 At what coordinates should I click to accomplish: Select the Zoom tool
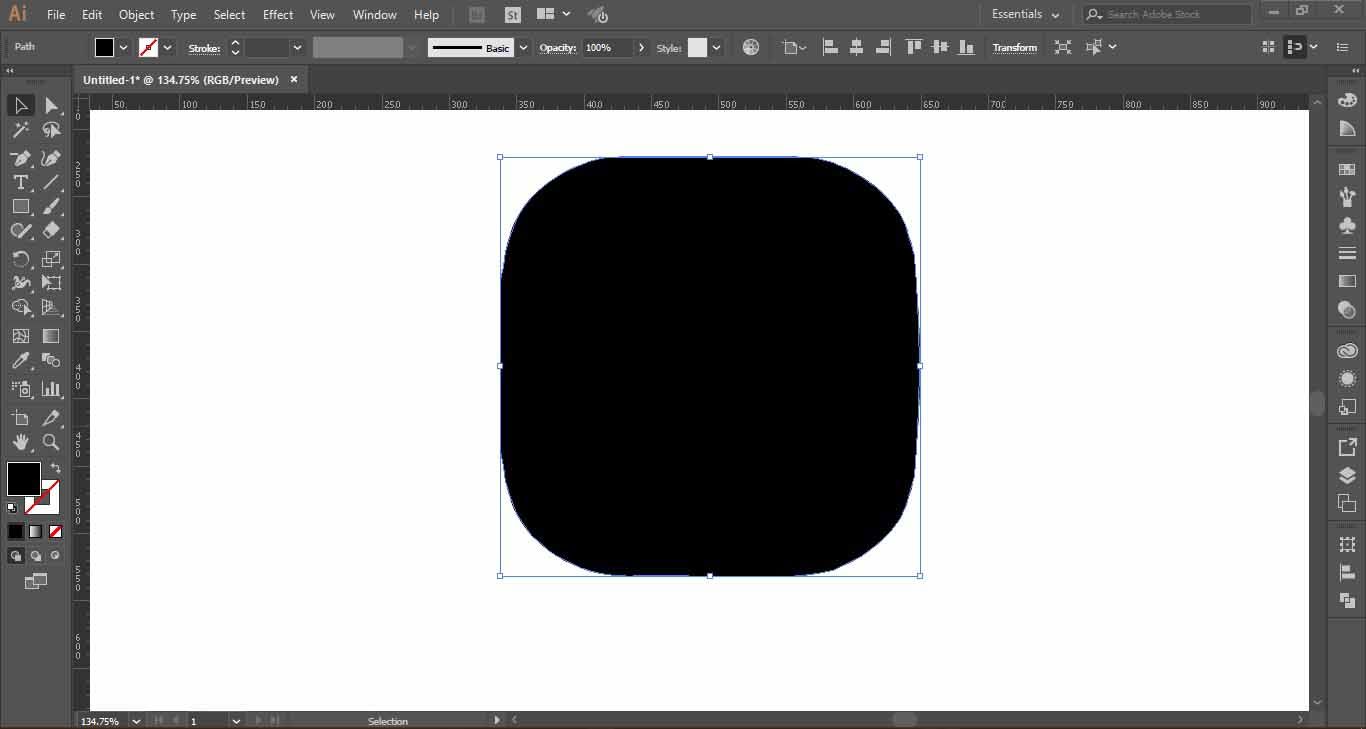pyautogui.click(x=51, y=442)
